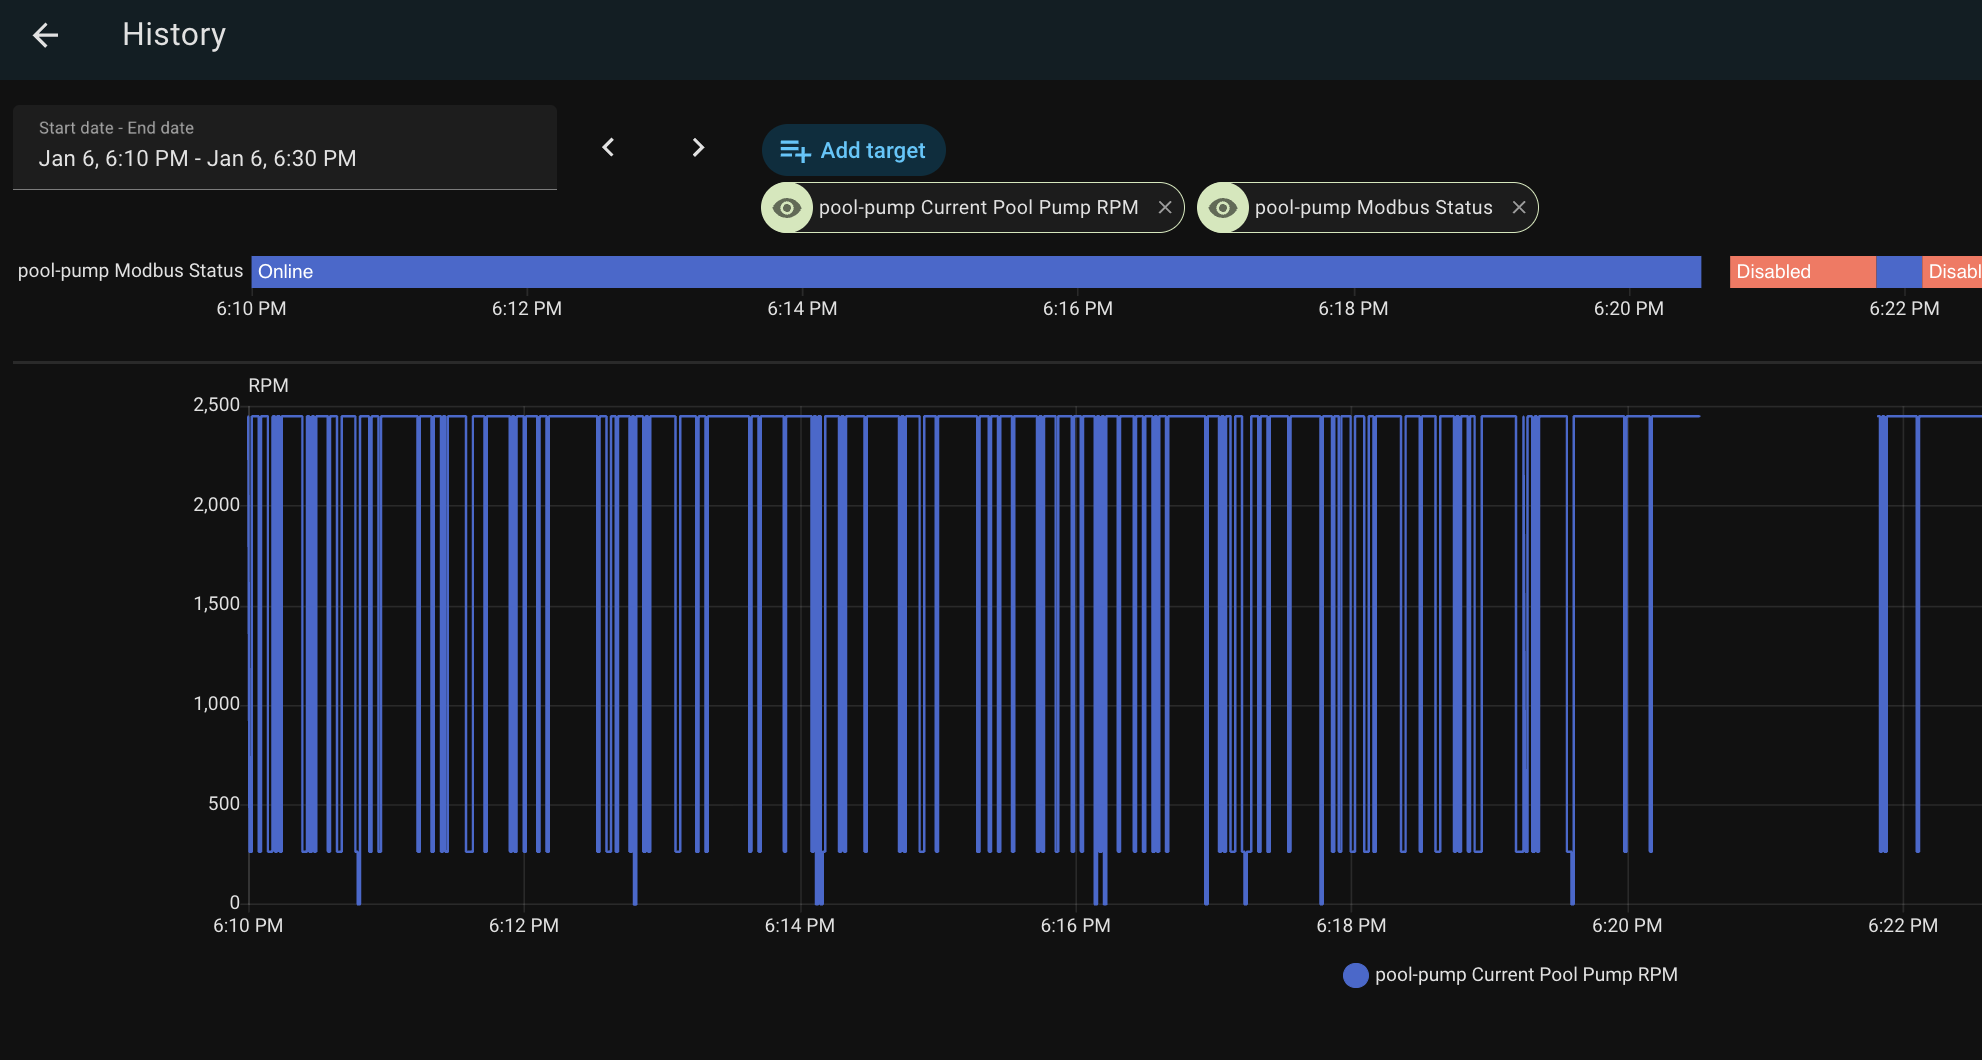Click the History page title
Screen dimensions: 1982x1060
point(174,35)
